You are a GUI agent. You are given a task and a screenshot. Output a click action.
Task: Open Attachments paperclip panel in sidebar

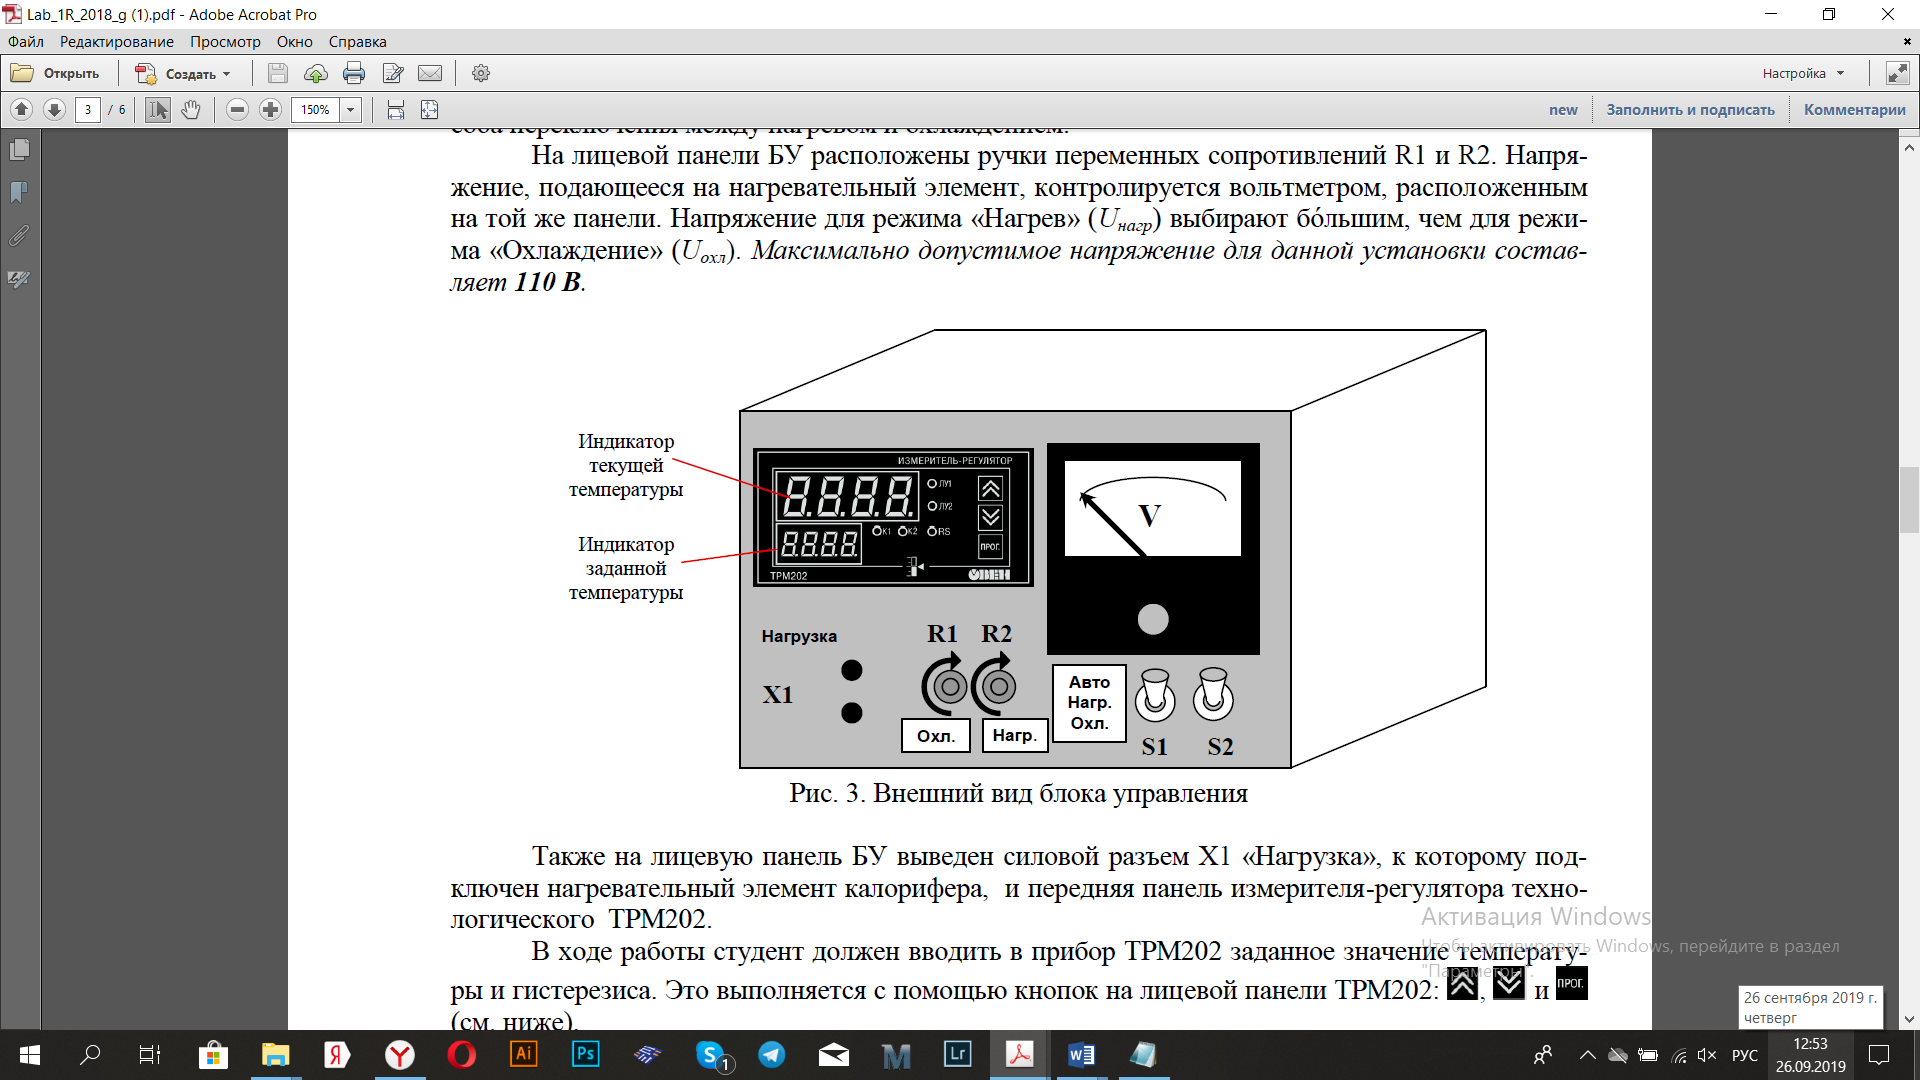19,236
